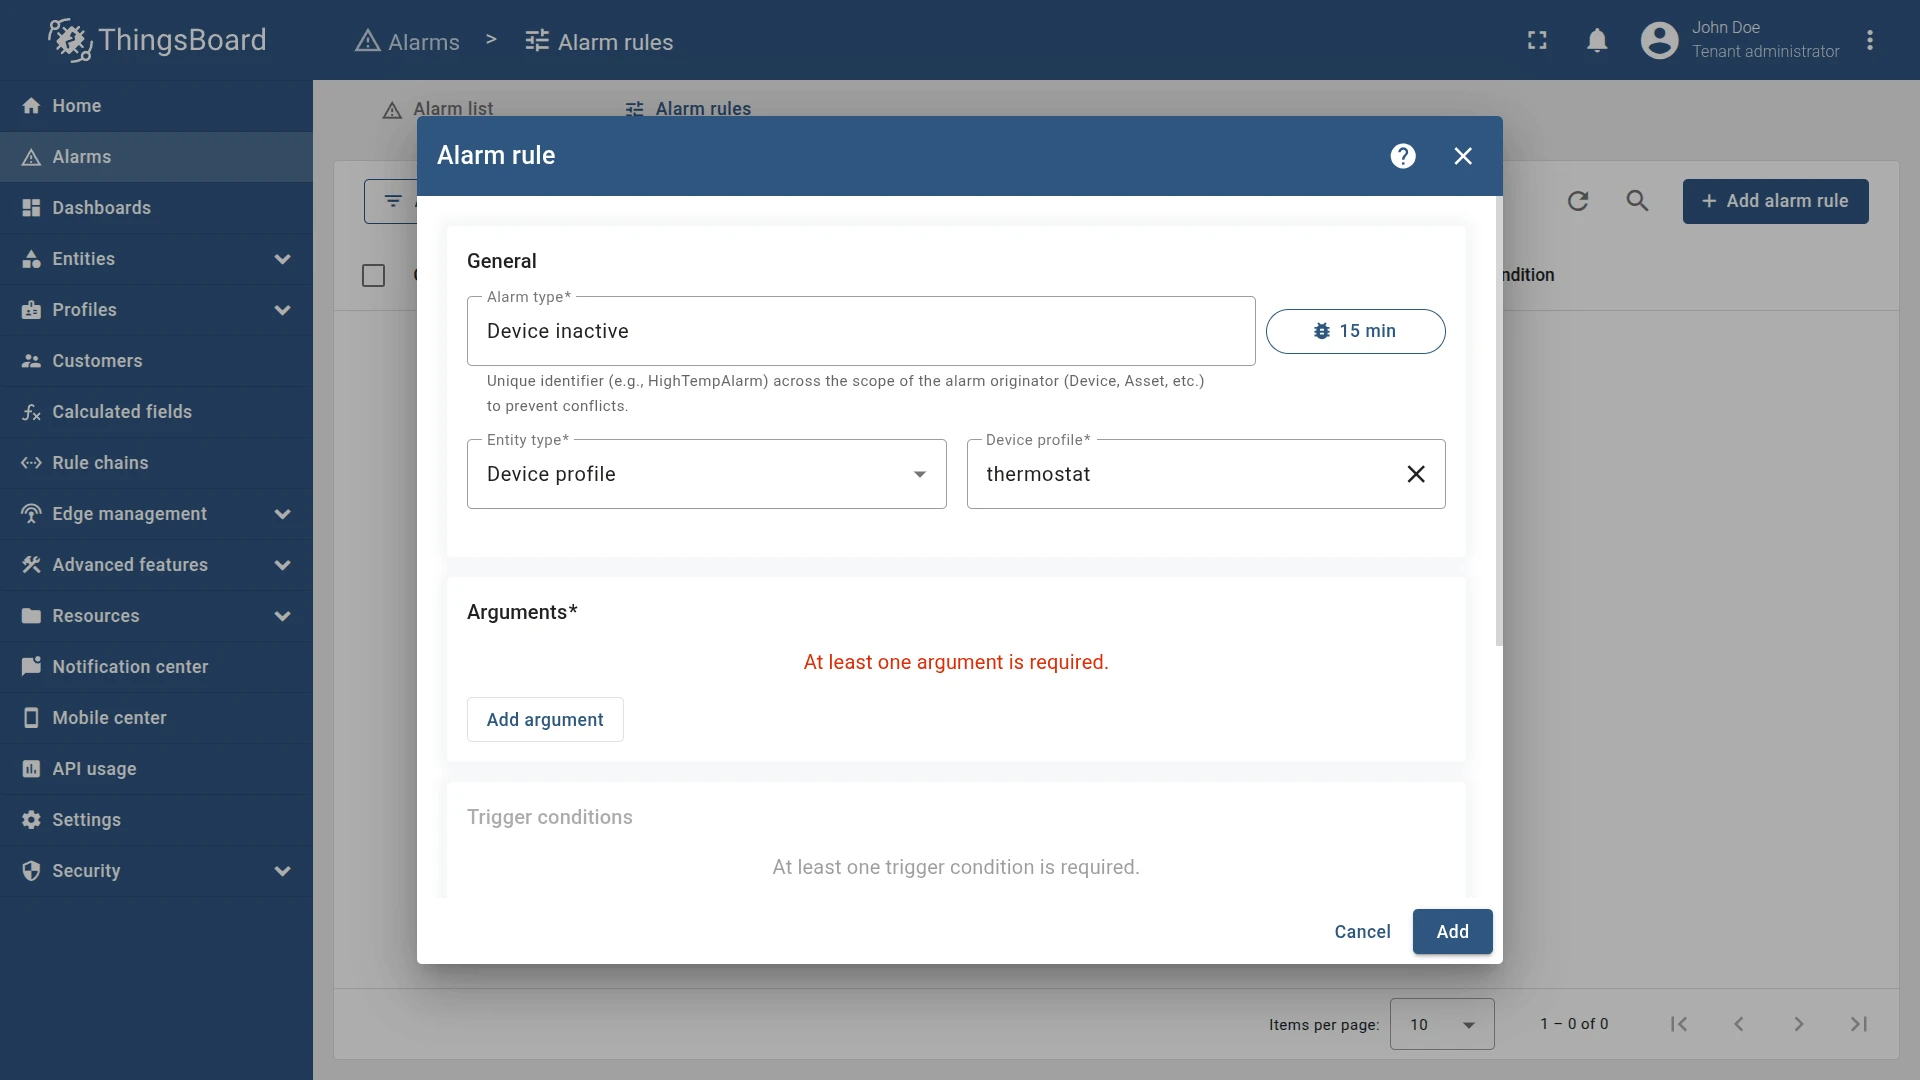This screenshot has width=1920, height=1080.
Task: Open Items per page dropdown
Action: point(1442,1024)
